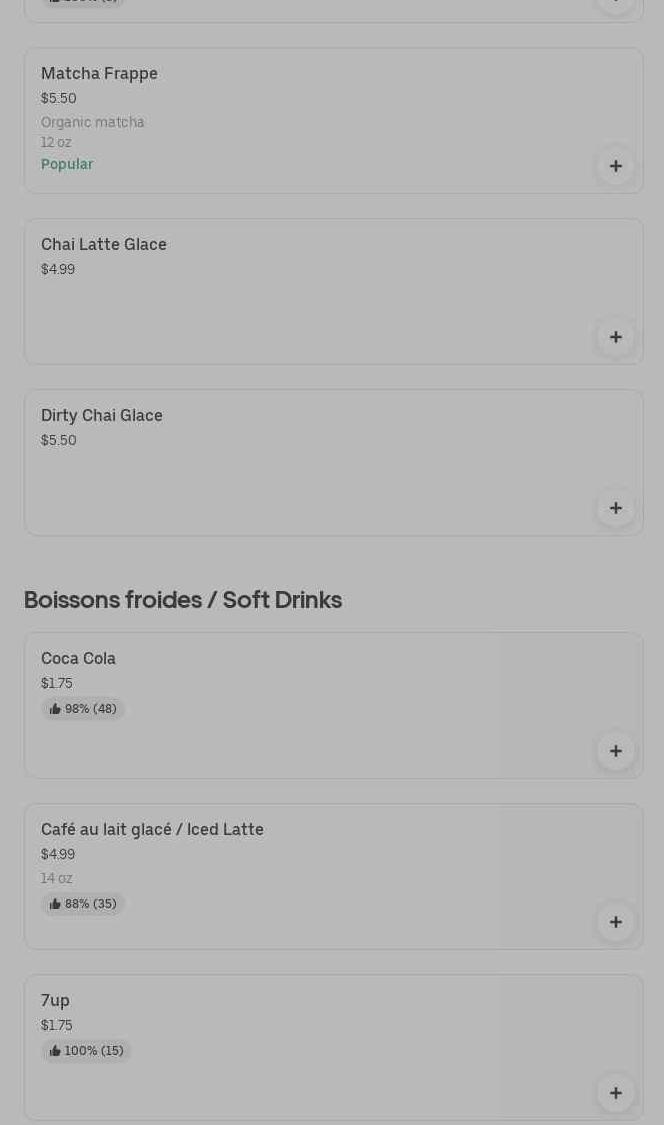Screen dimensions: 664x1125
Task: Open the Coca Cola menu item
Action: pos(78,658)
